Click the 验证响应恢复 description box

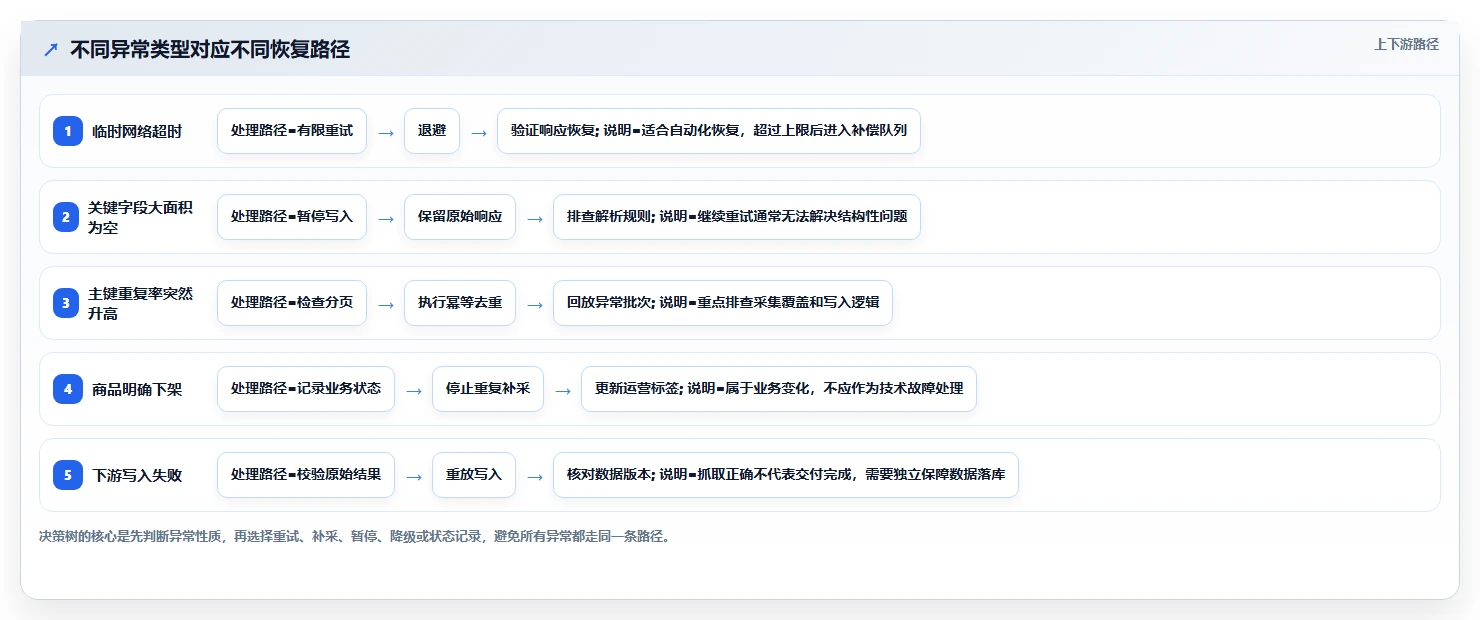(709, 131)
